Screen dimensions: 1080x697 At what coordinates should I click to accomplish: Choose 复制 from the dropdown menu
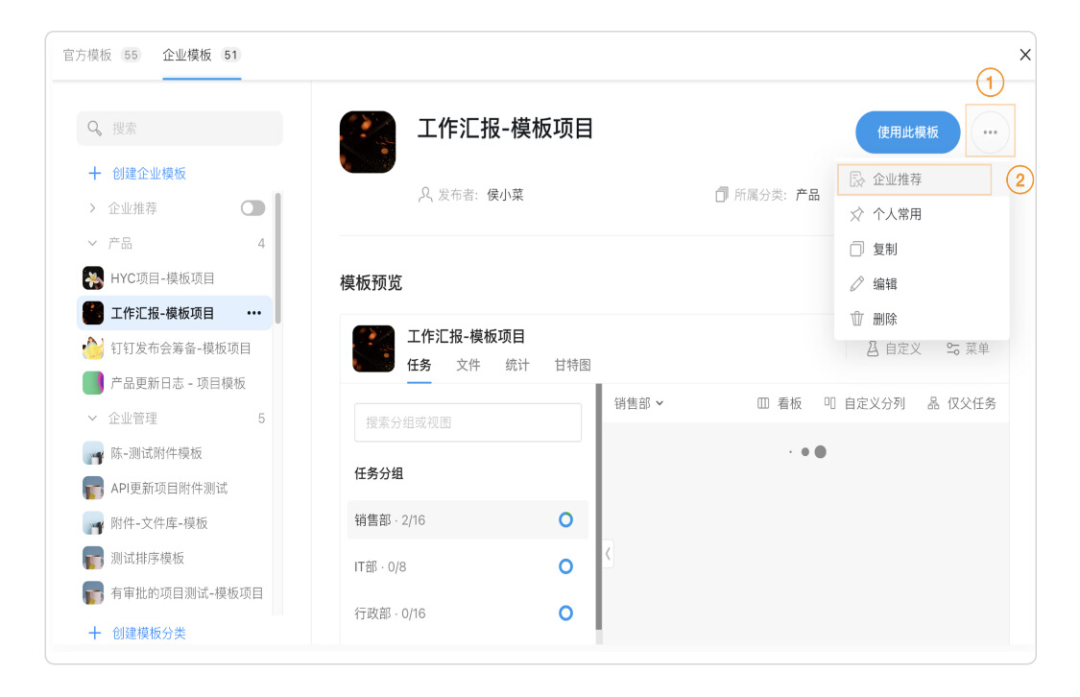pos(922,249)
